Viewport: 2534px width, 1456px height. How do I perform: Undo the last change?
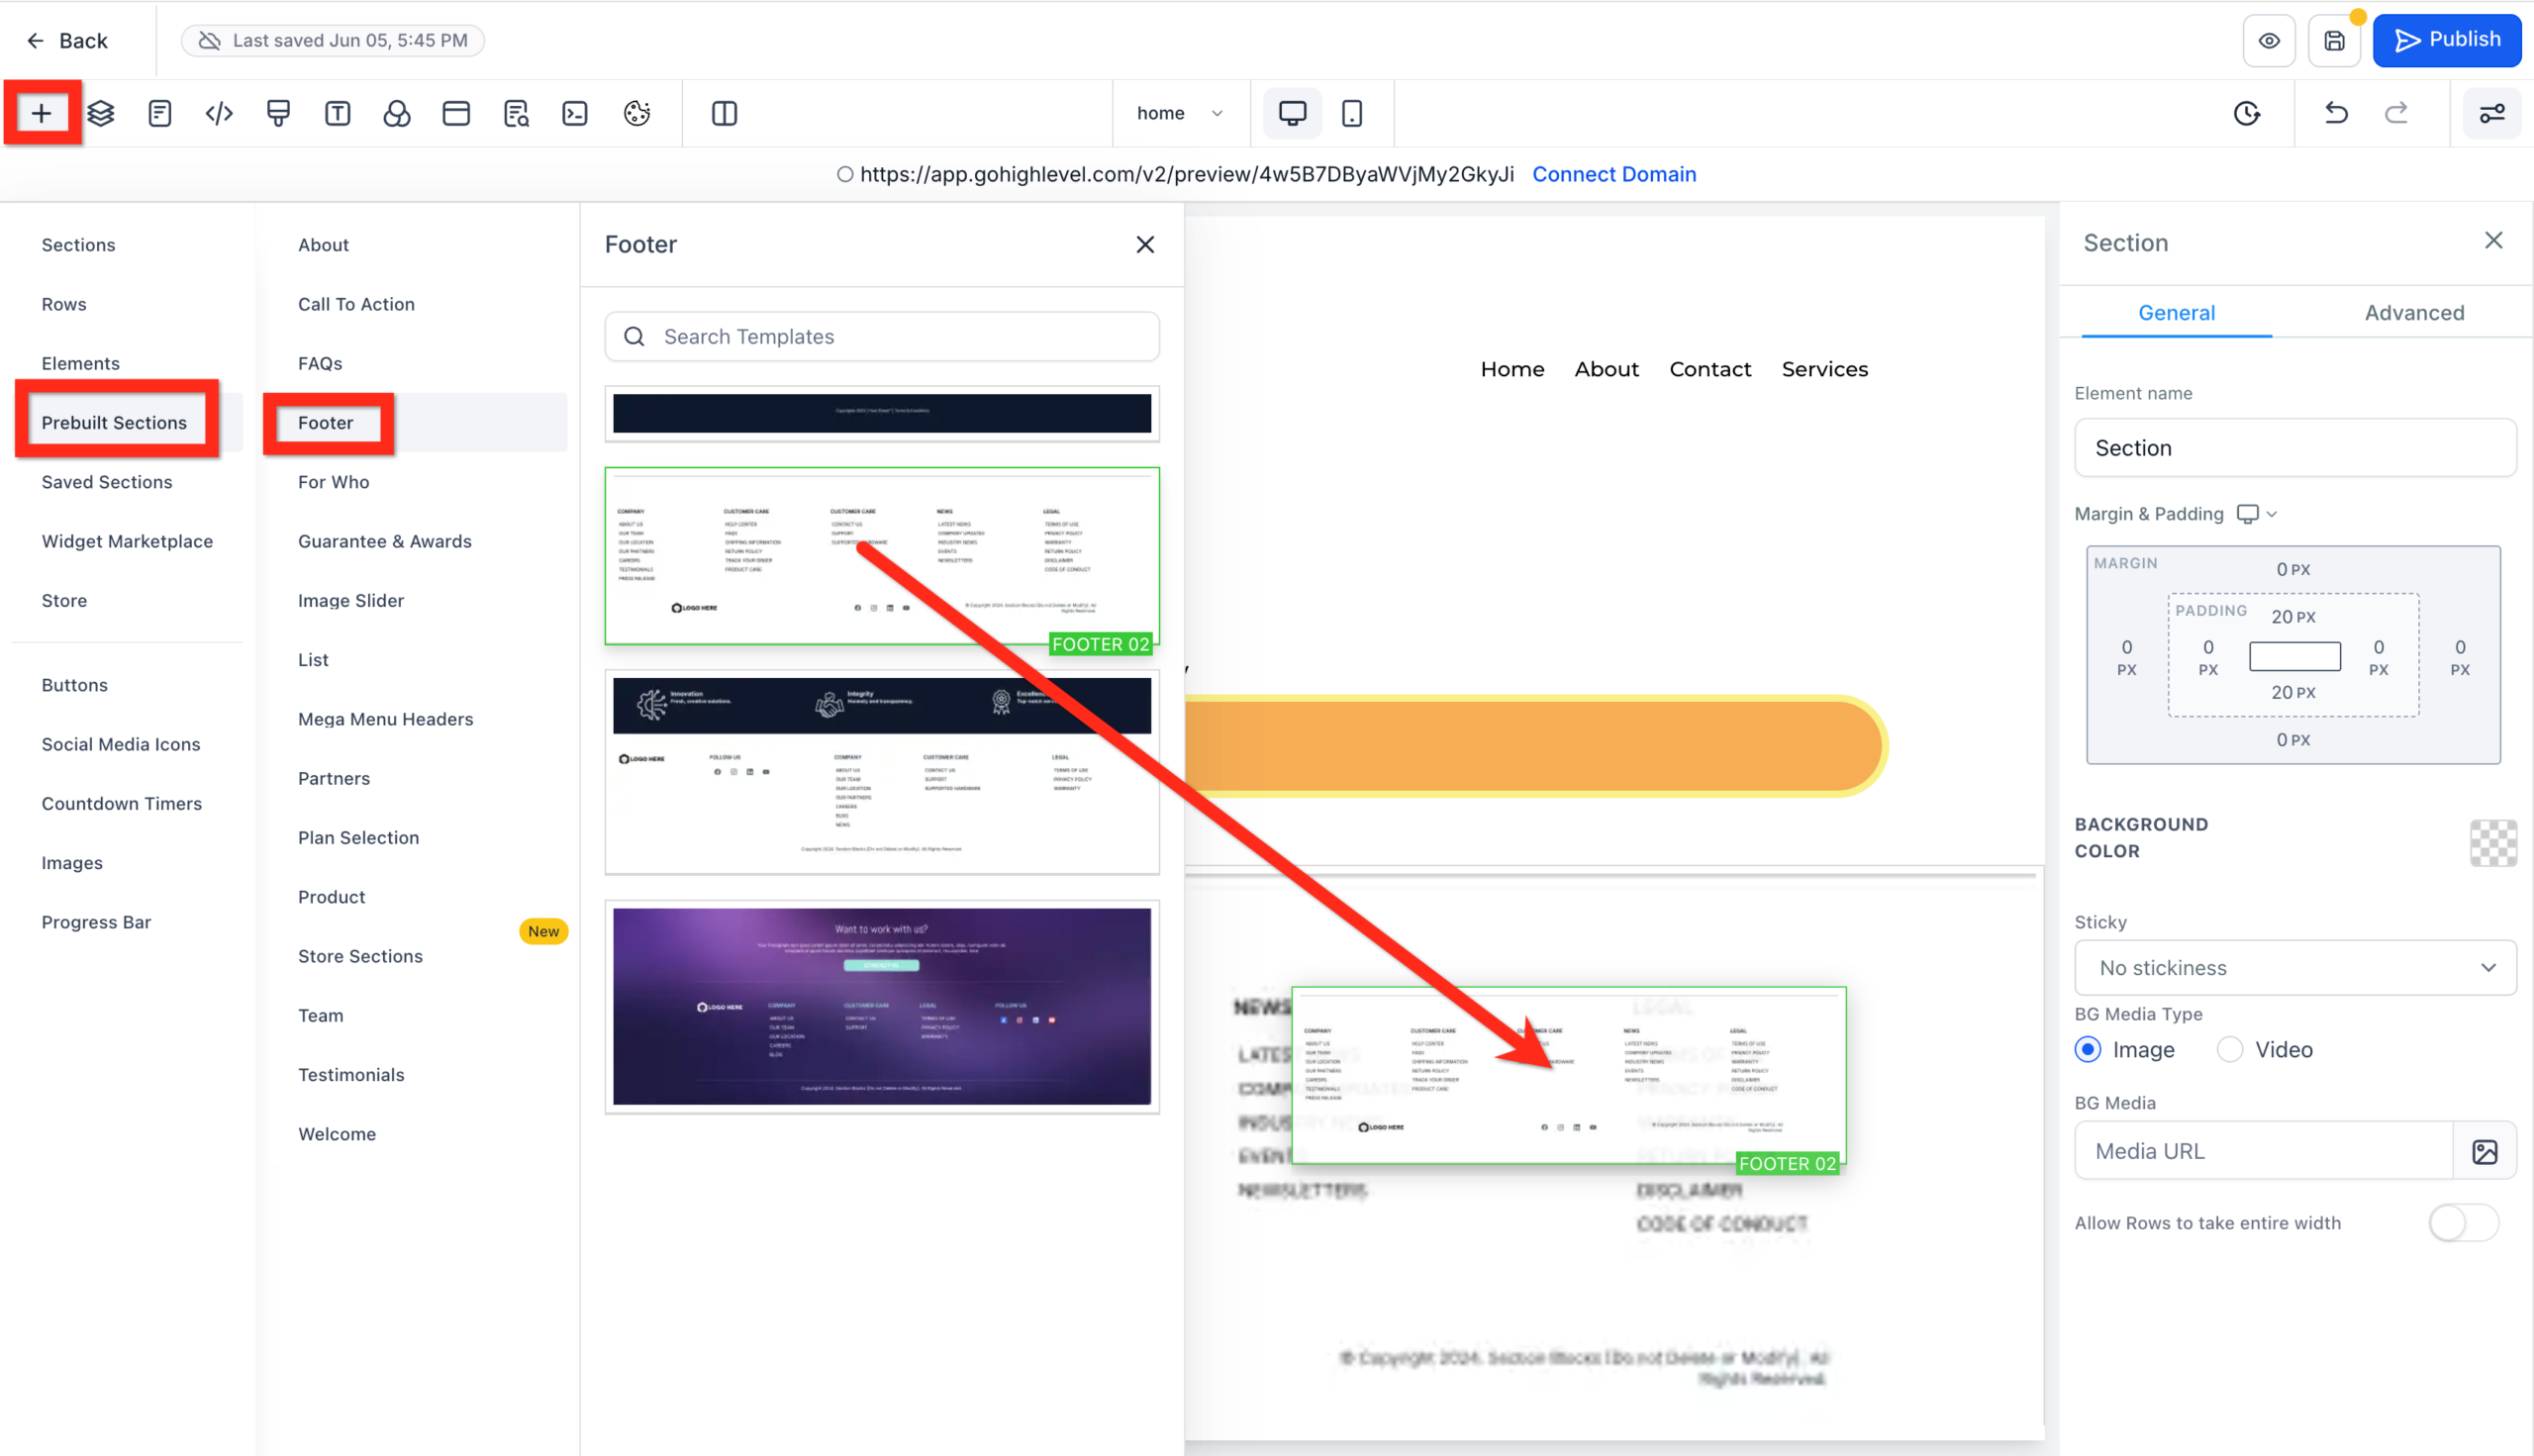pyautogui.click(x=2334, y=113)
